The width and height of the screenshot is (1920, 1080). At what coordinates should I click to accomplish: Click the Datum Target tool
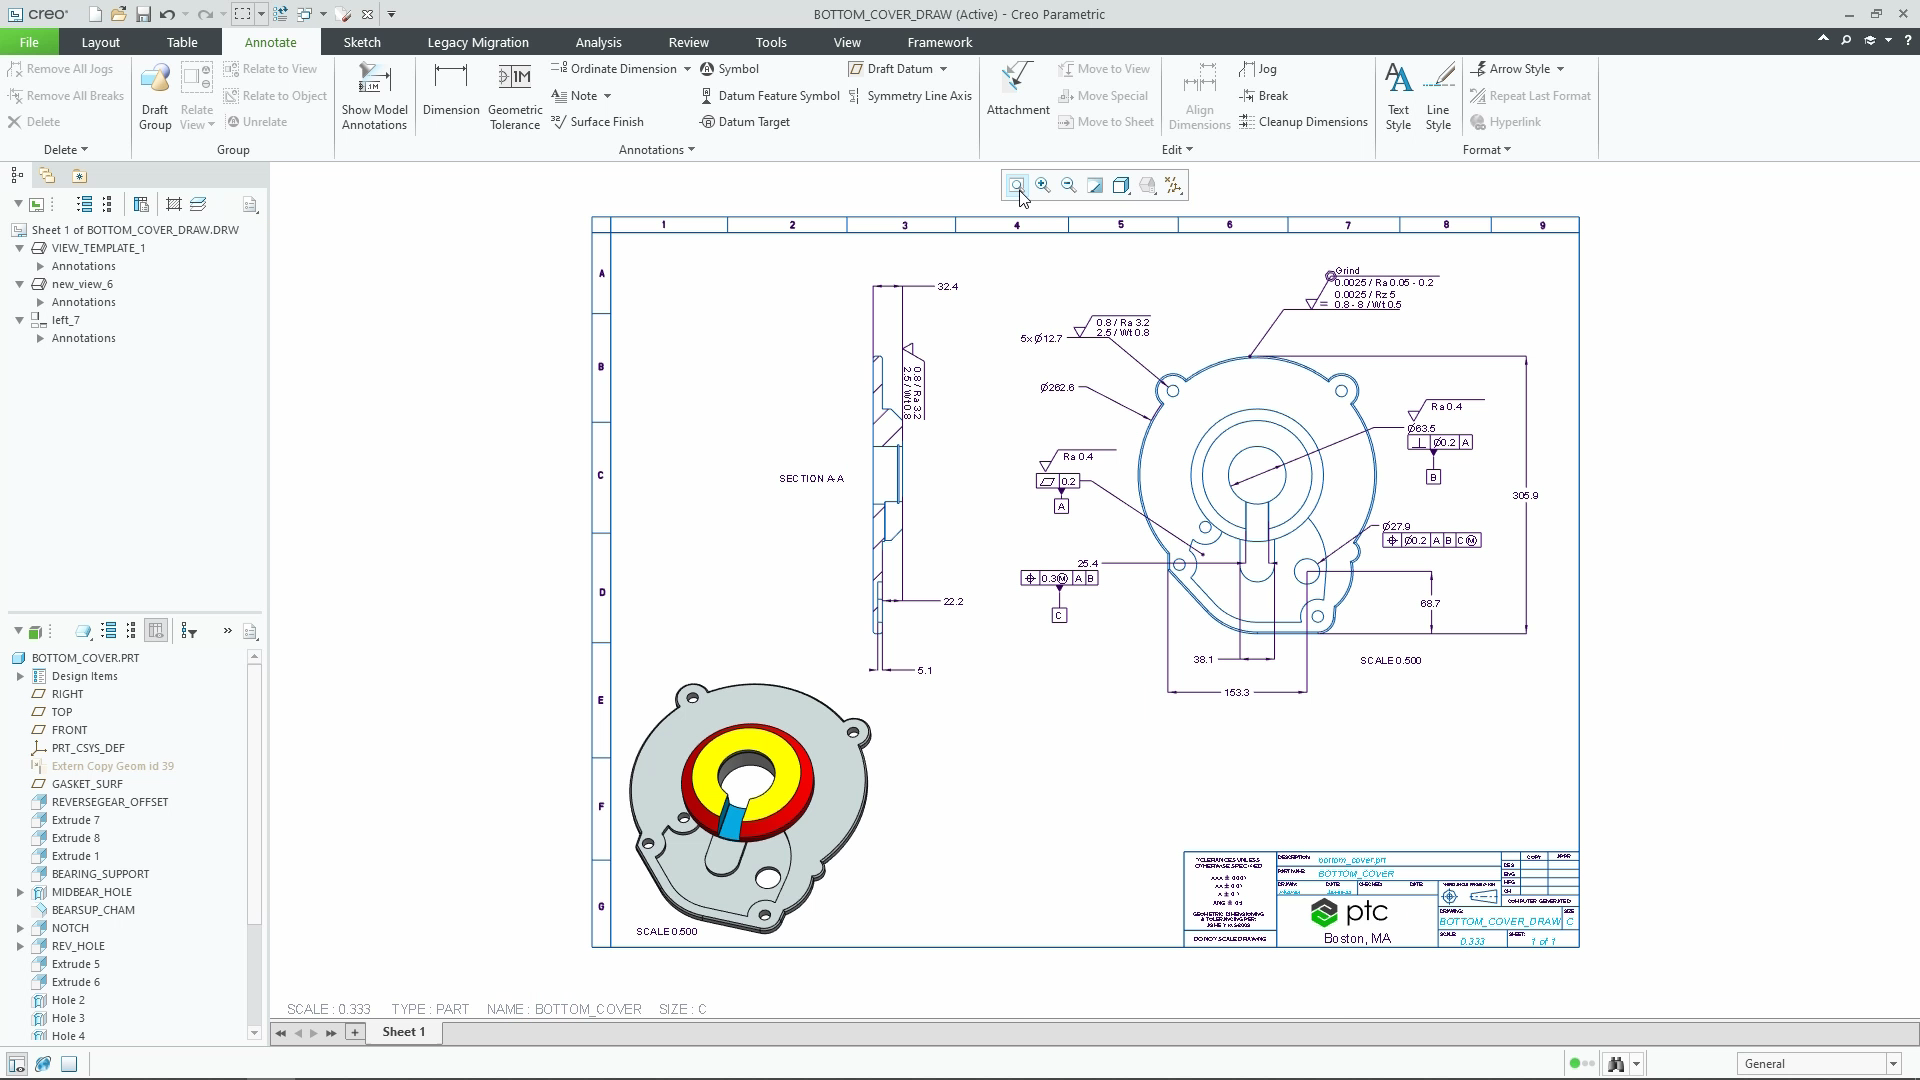(x=745, y=122)
